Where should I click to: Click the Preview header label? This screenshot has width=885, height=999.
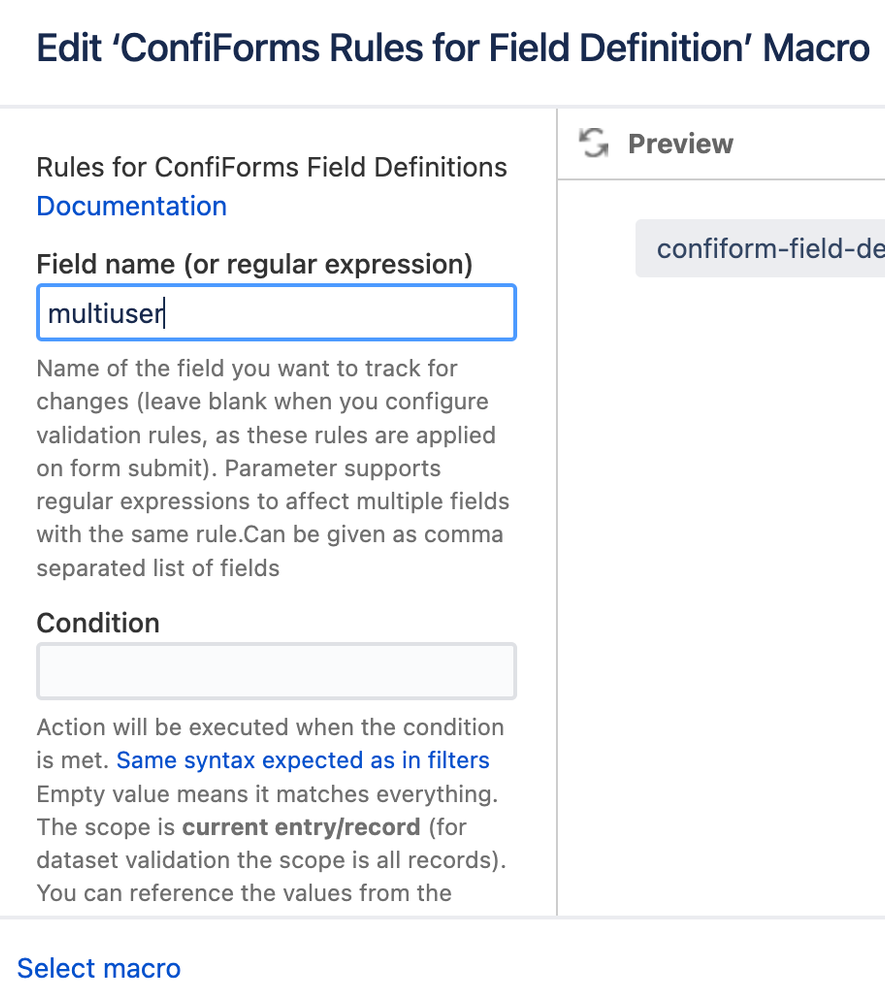[x=680, y=144]
